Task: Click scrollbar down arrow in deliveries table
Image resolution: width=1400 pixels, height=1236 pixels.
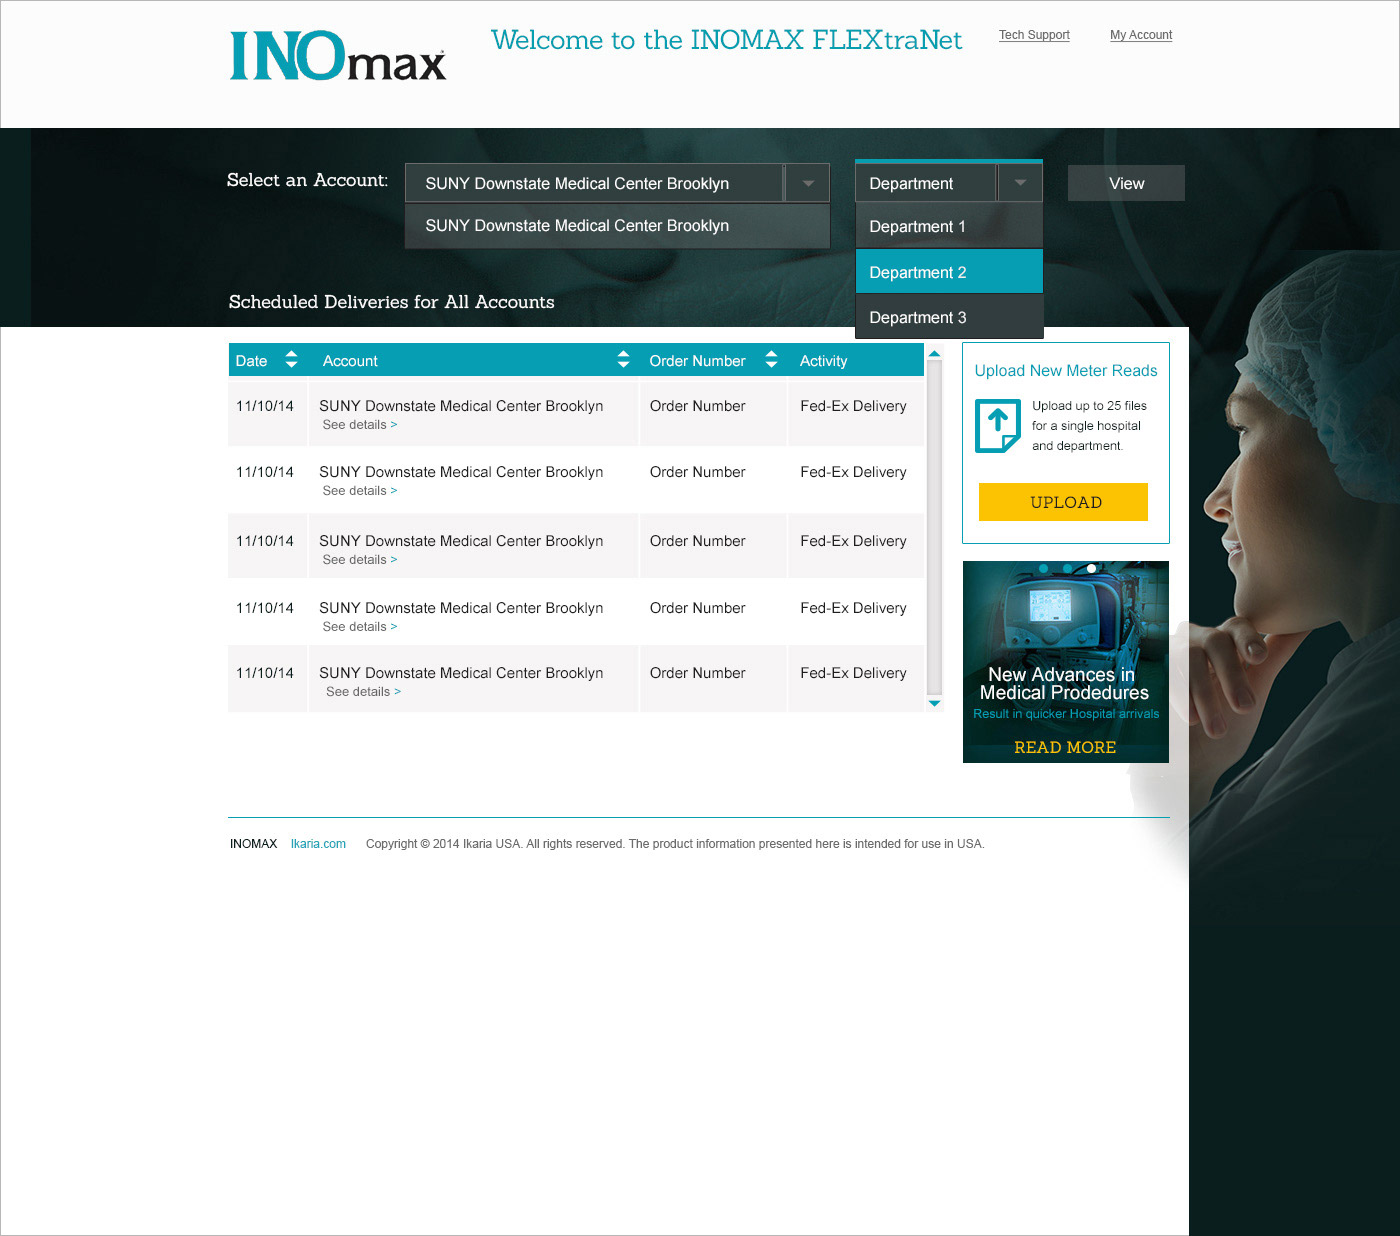Action: (934, 704)
